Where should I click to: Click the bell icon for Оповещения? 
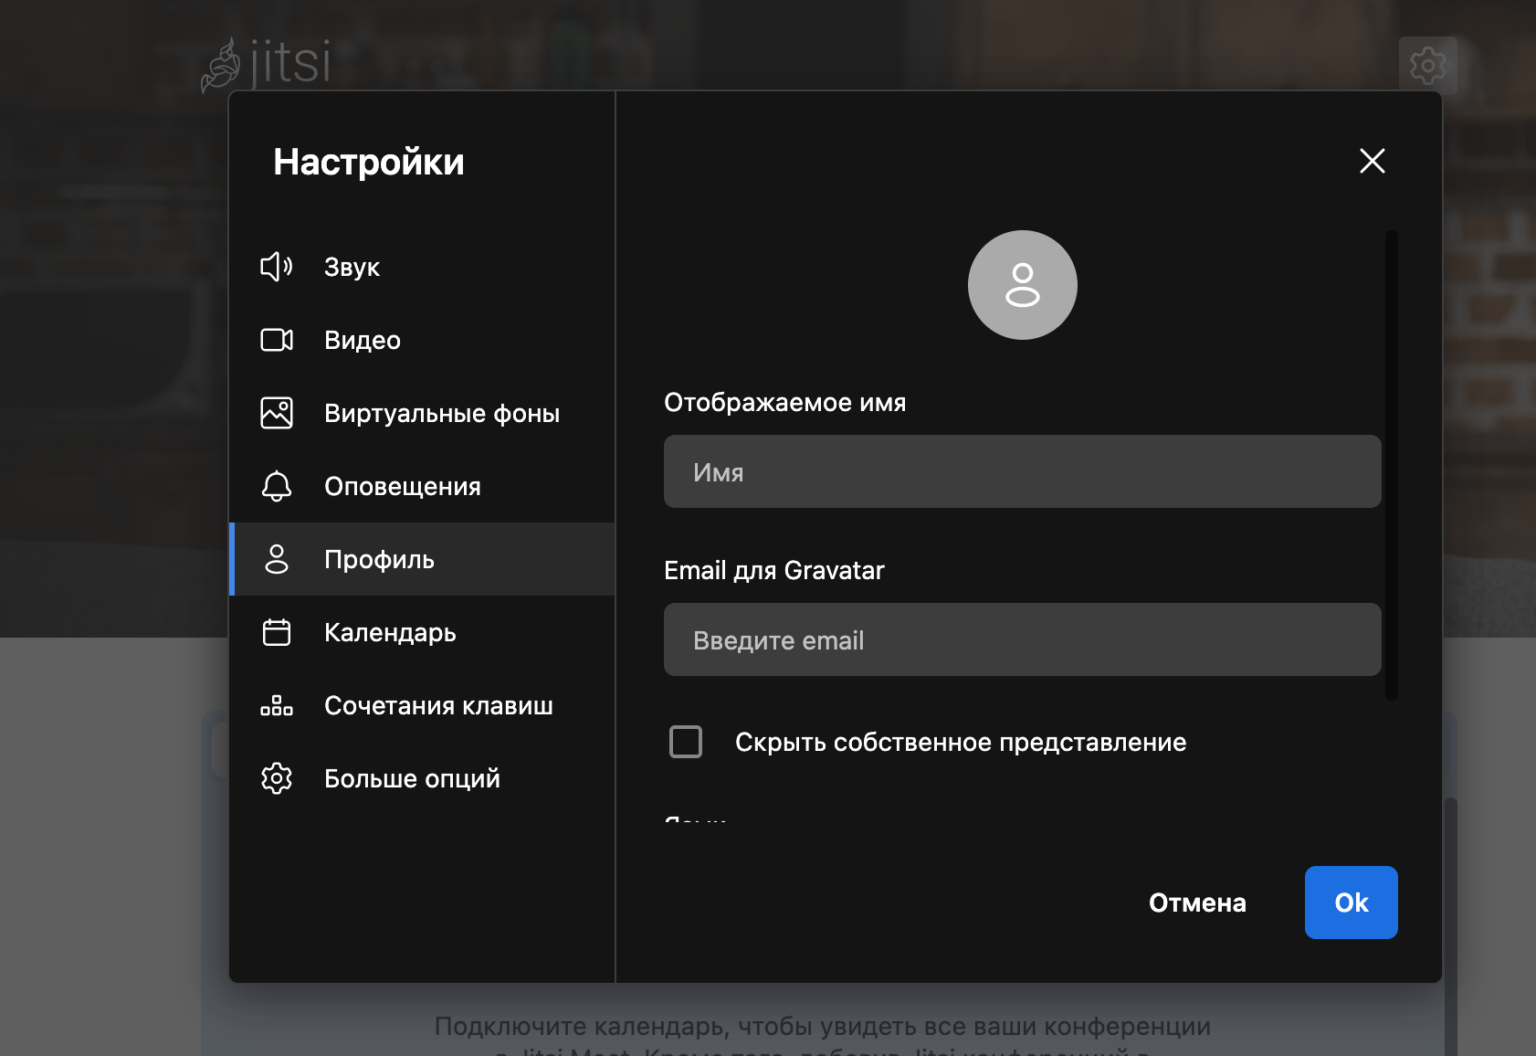click(x=276, y=486)
